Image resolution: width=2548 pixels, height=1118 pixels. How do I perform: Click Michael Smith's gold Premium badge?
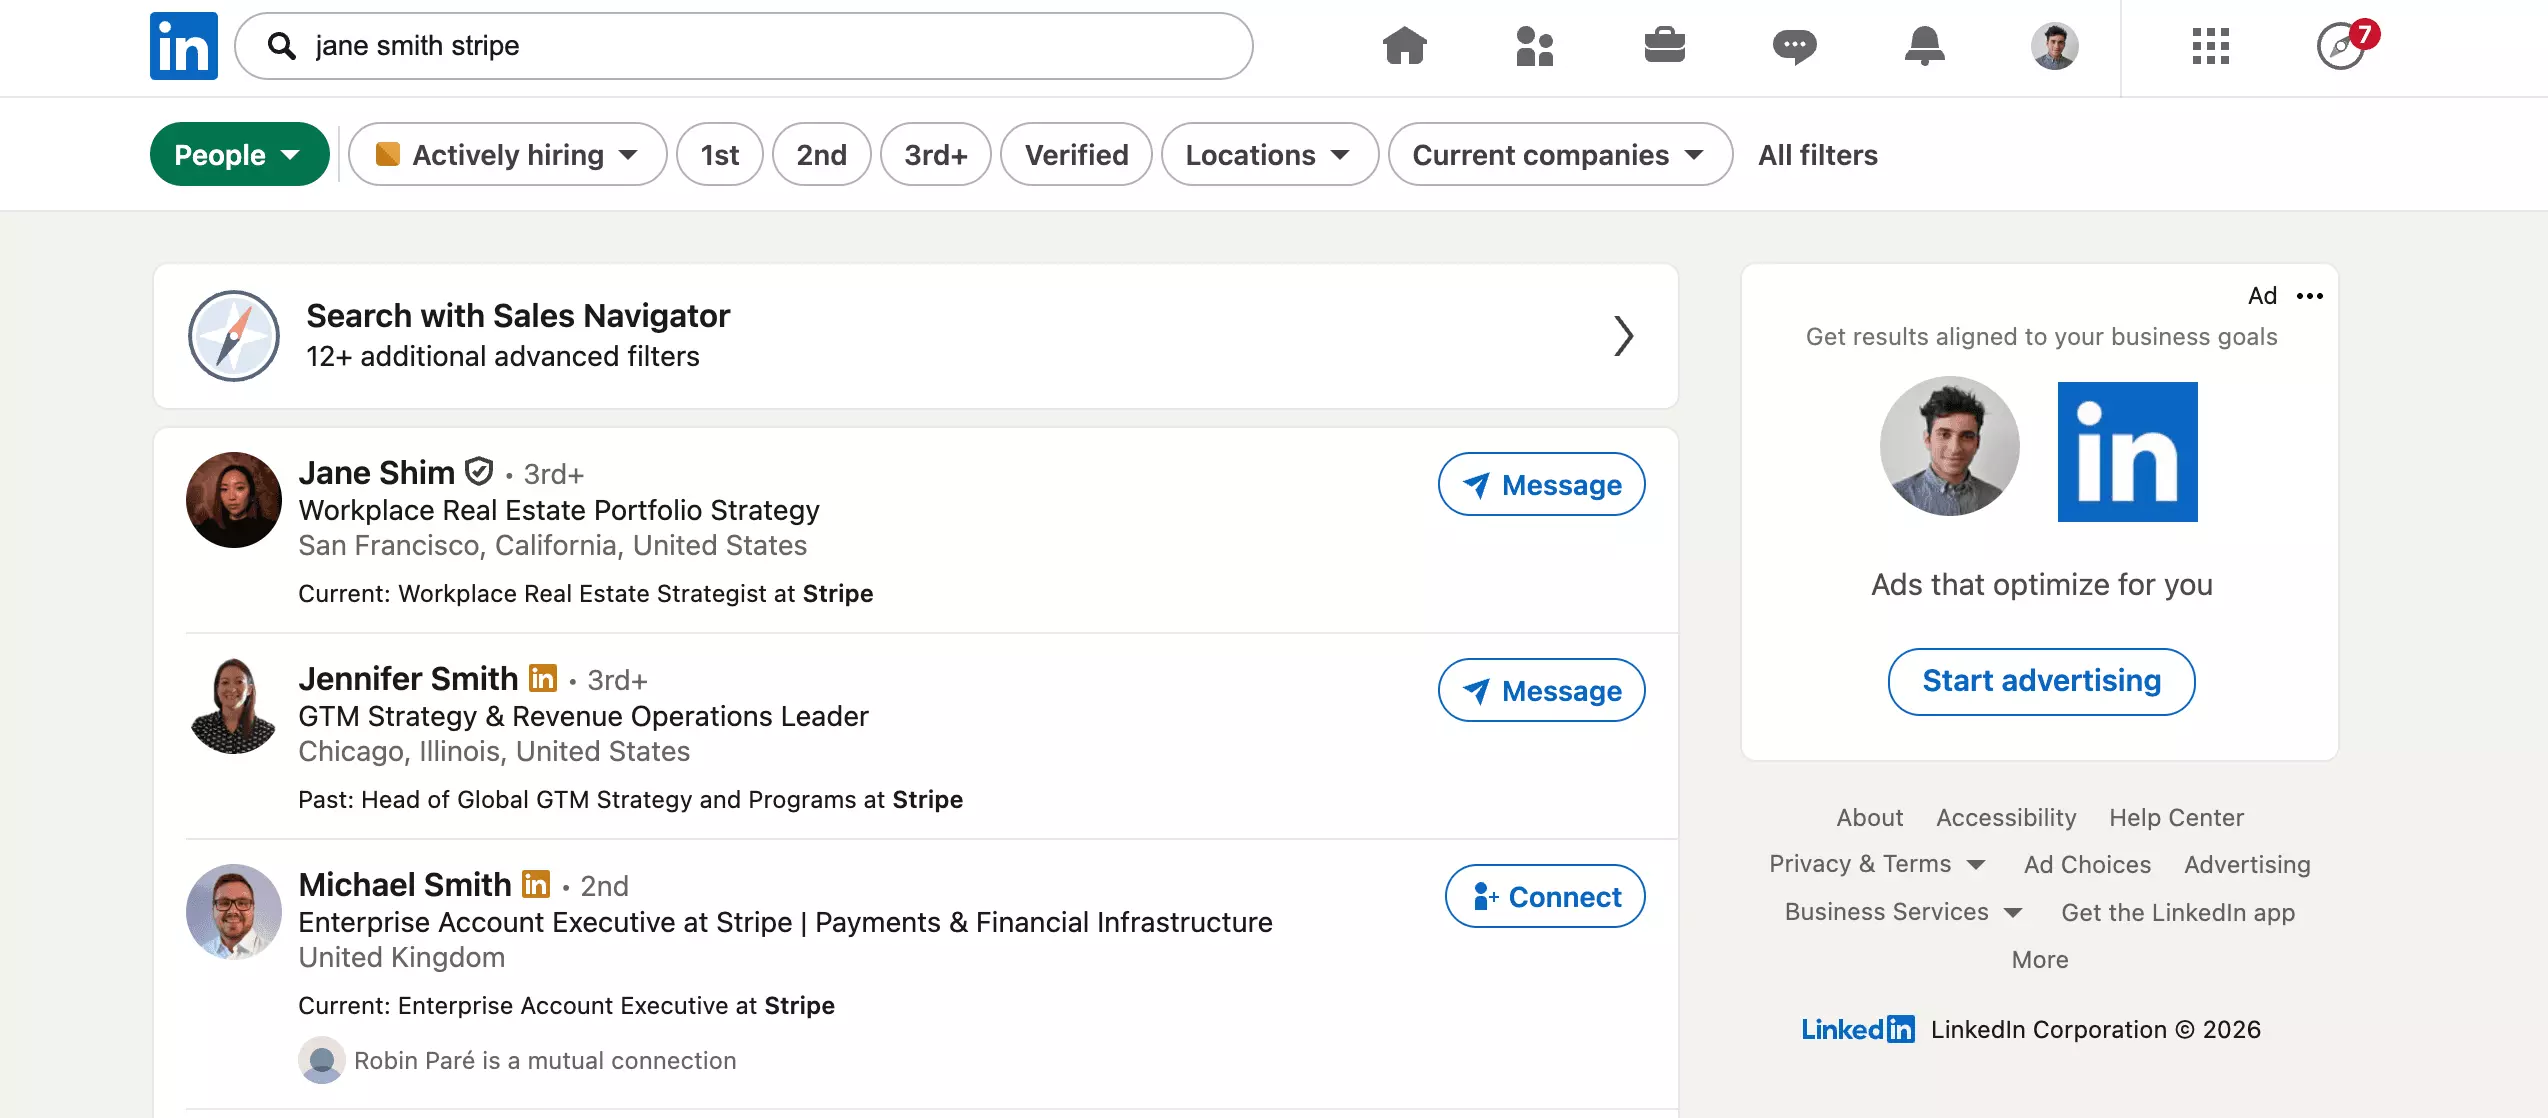coord(536,884)
